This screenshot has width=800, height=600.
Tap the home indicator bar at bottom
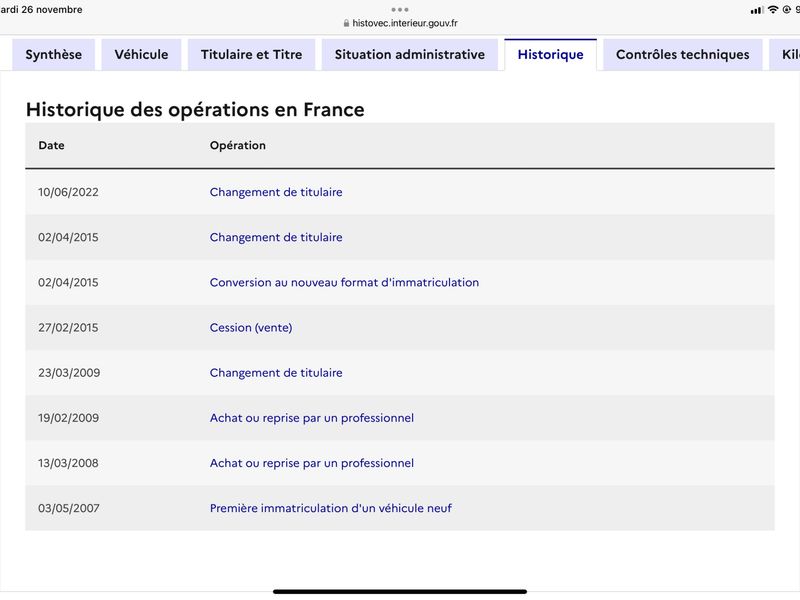400,592
